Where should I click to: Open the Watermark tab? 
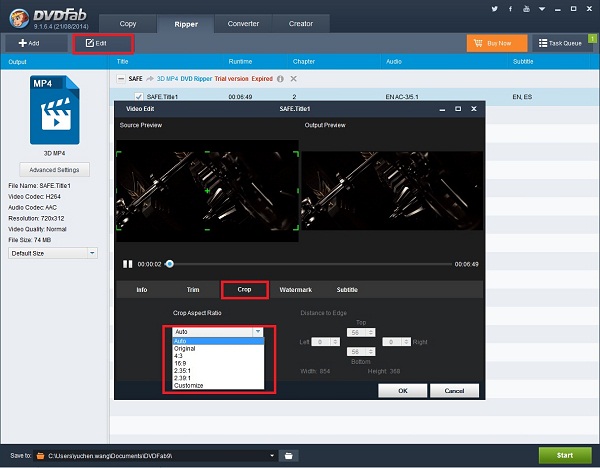click(x=295, y=290)
